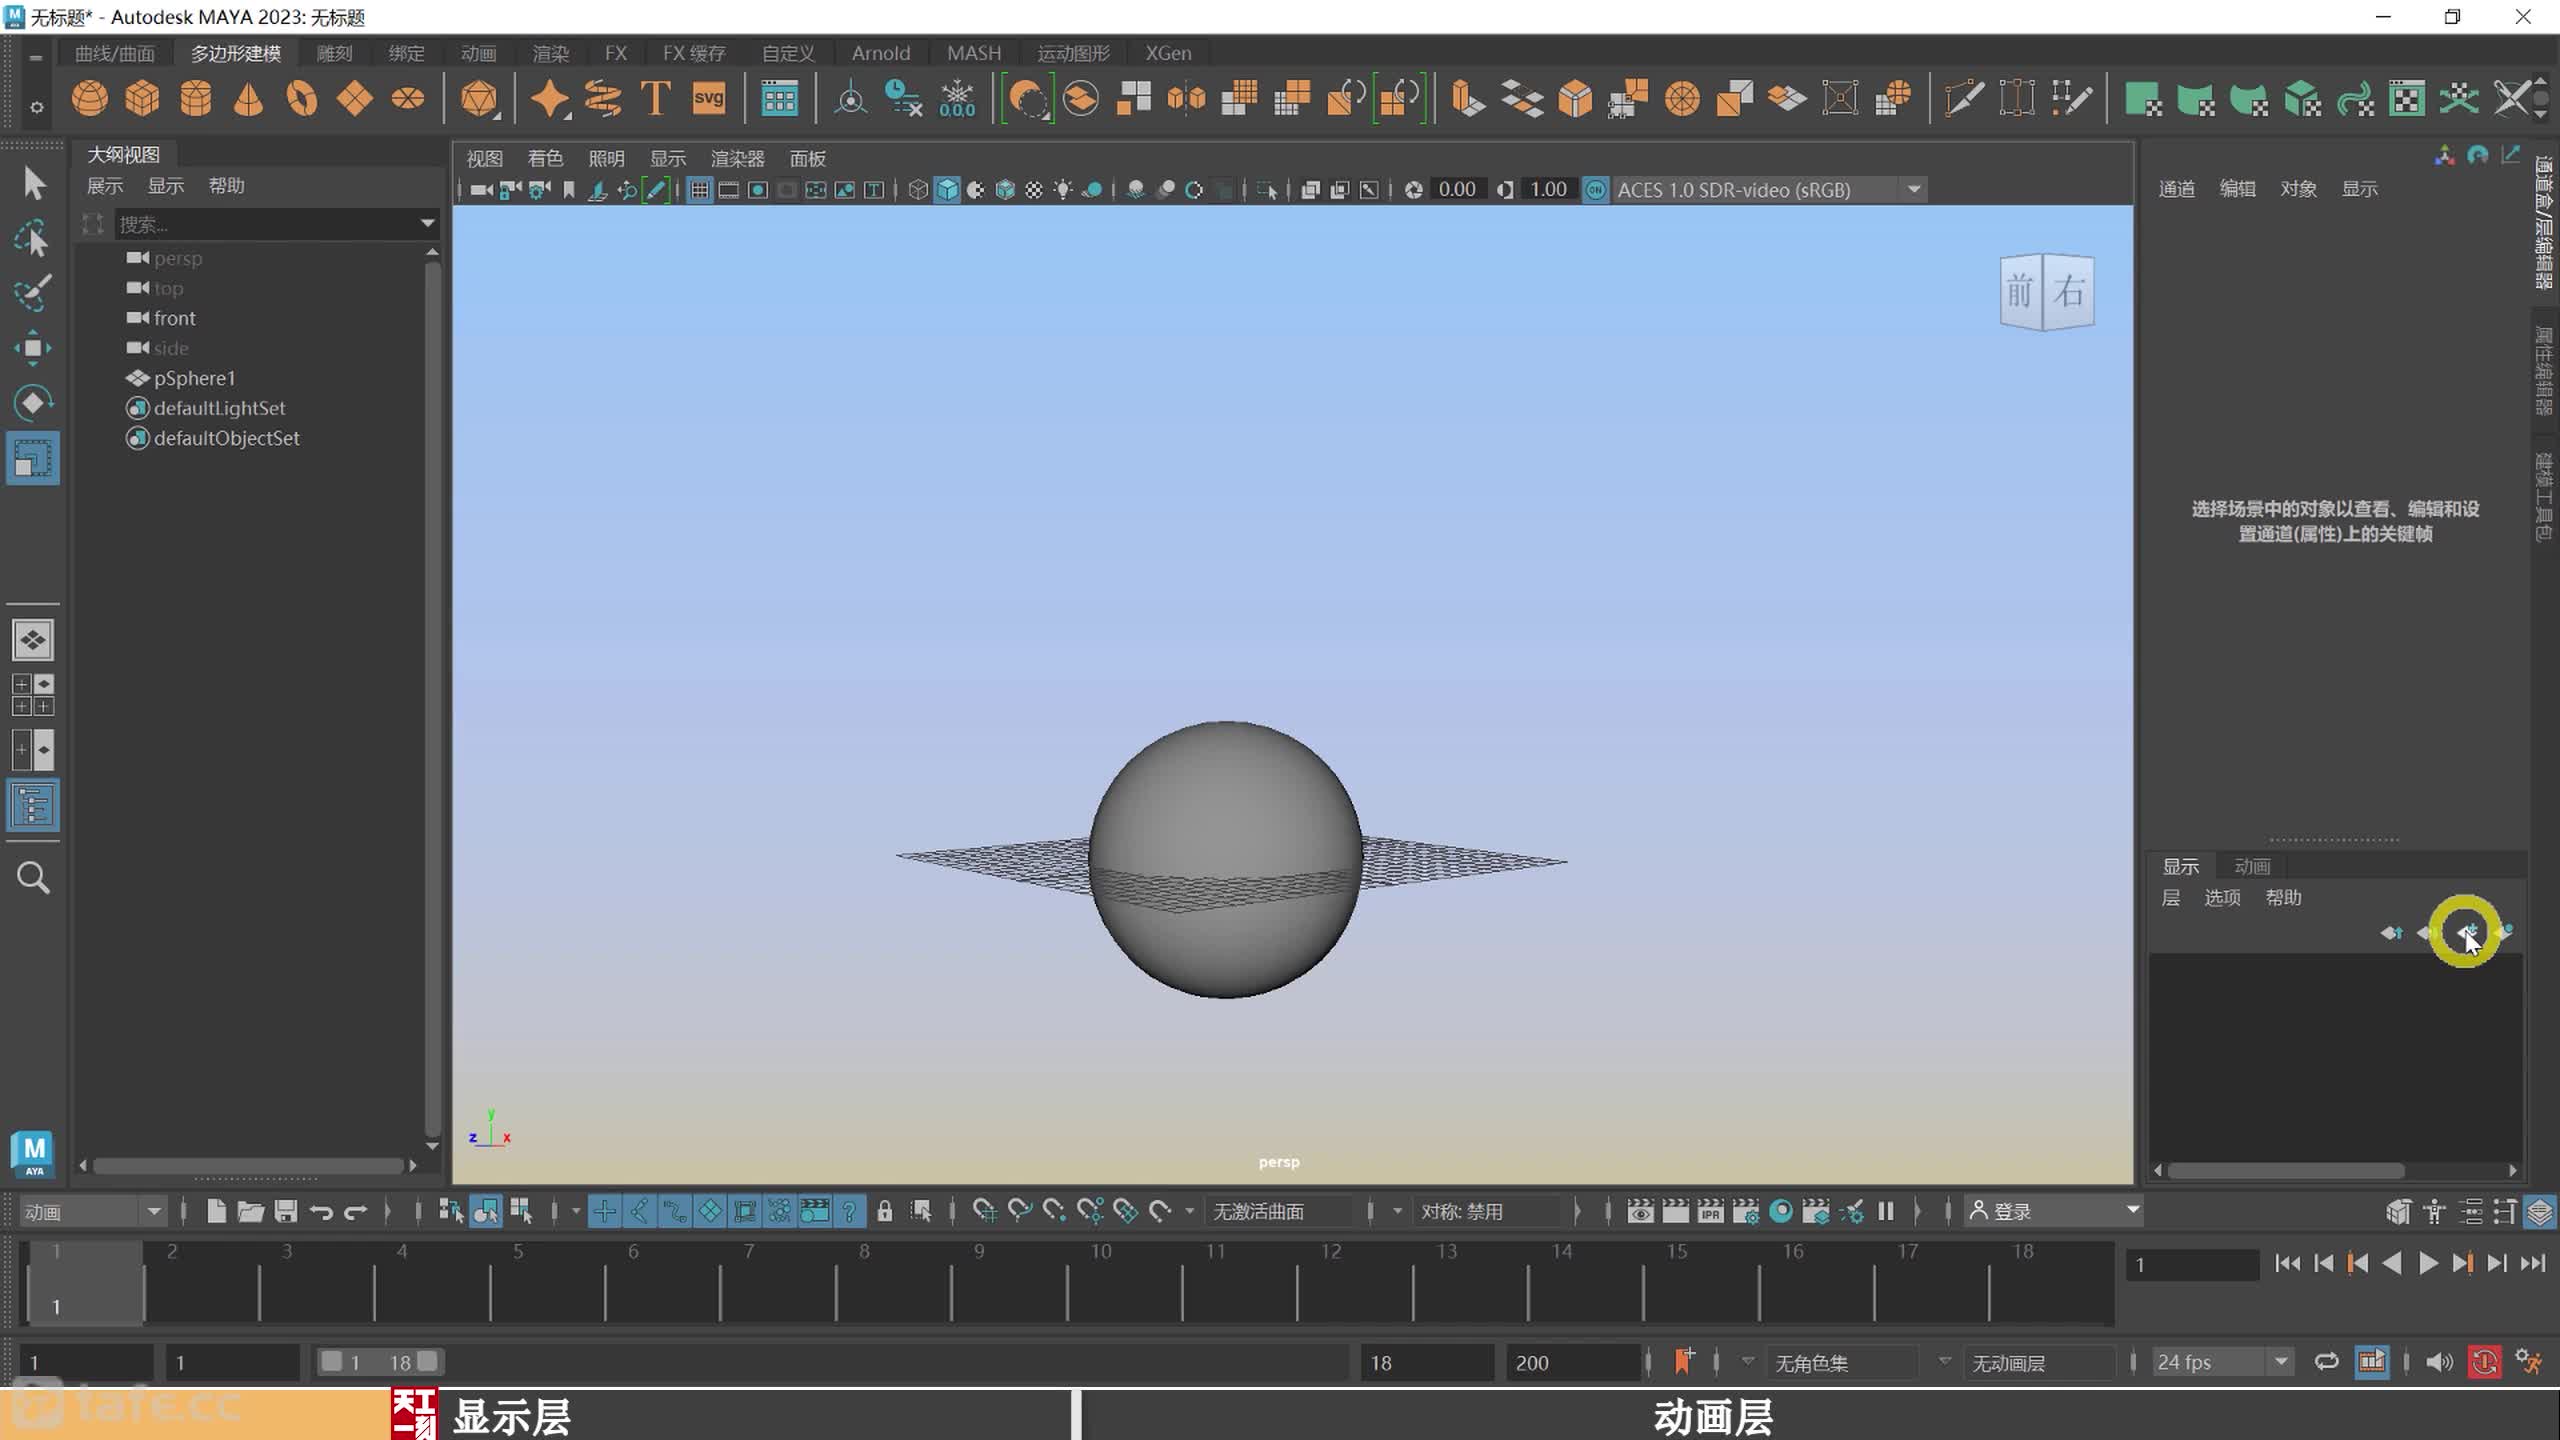The width and height of the screenshot is (2560, 1440).
Task: Create a polygon cone from shelf
Action: (x=248, y=99)
